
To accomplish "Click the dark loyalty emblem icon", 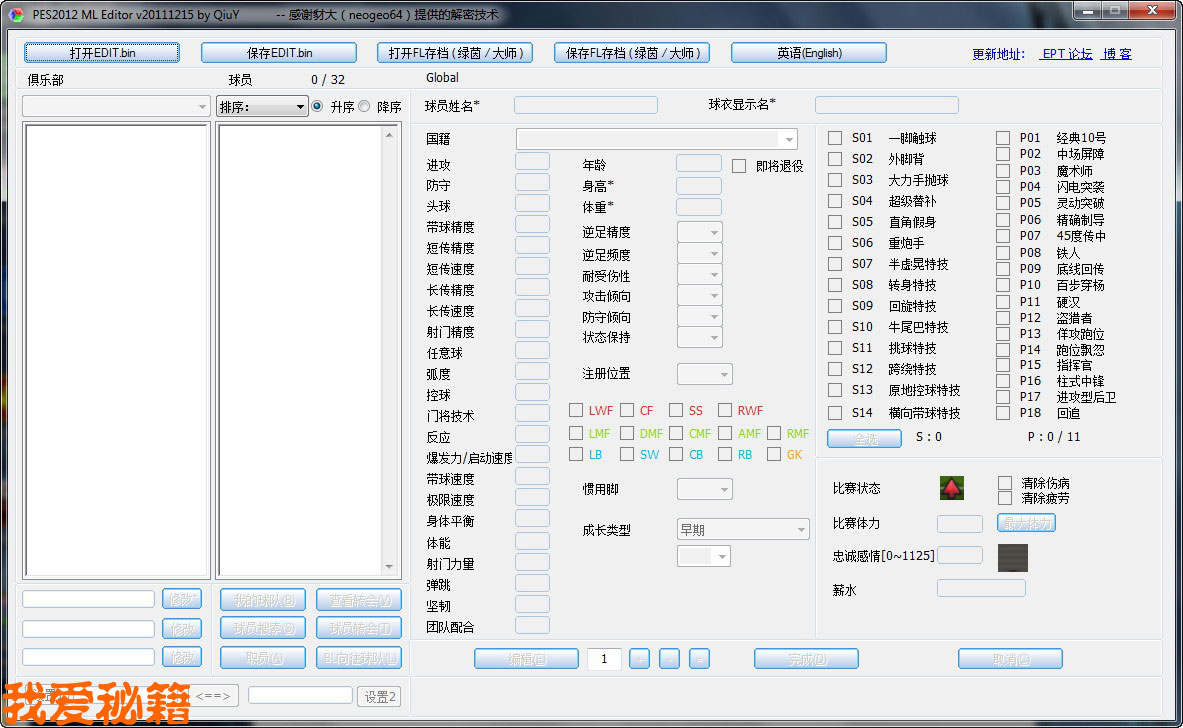I will (x=1012, y=557).
